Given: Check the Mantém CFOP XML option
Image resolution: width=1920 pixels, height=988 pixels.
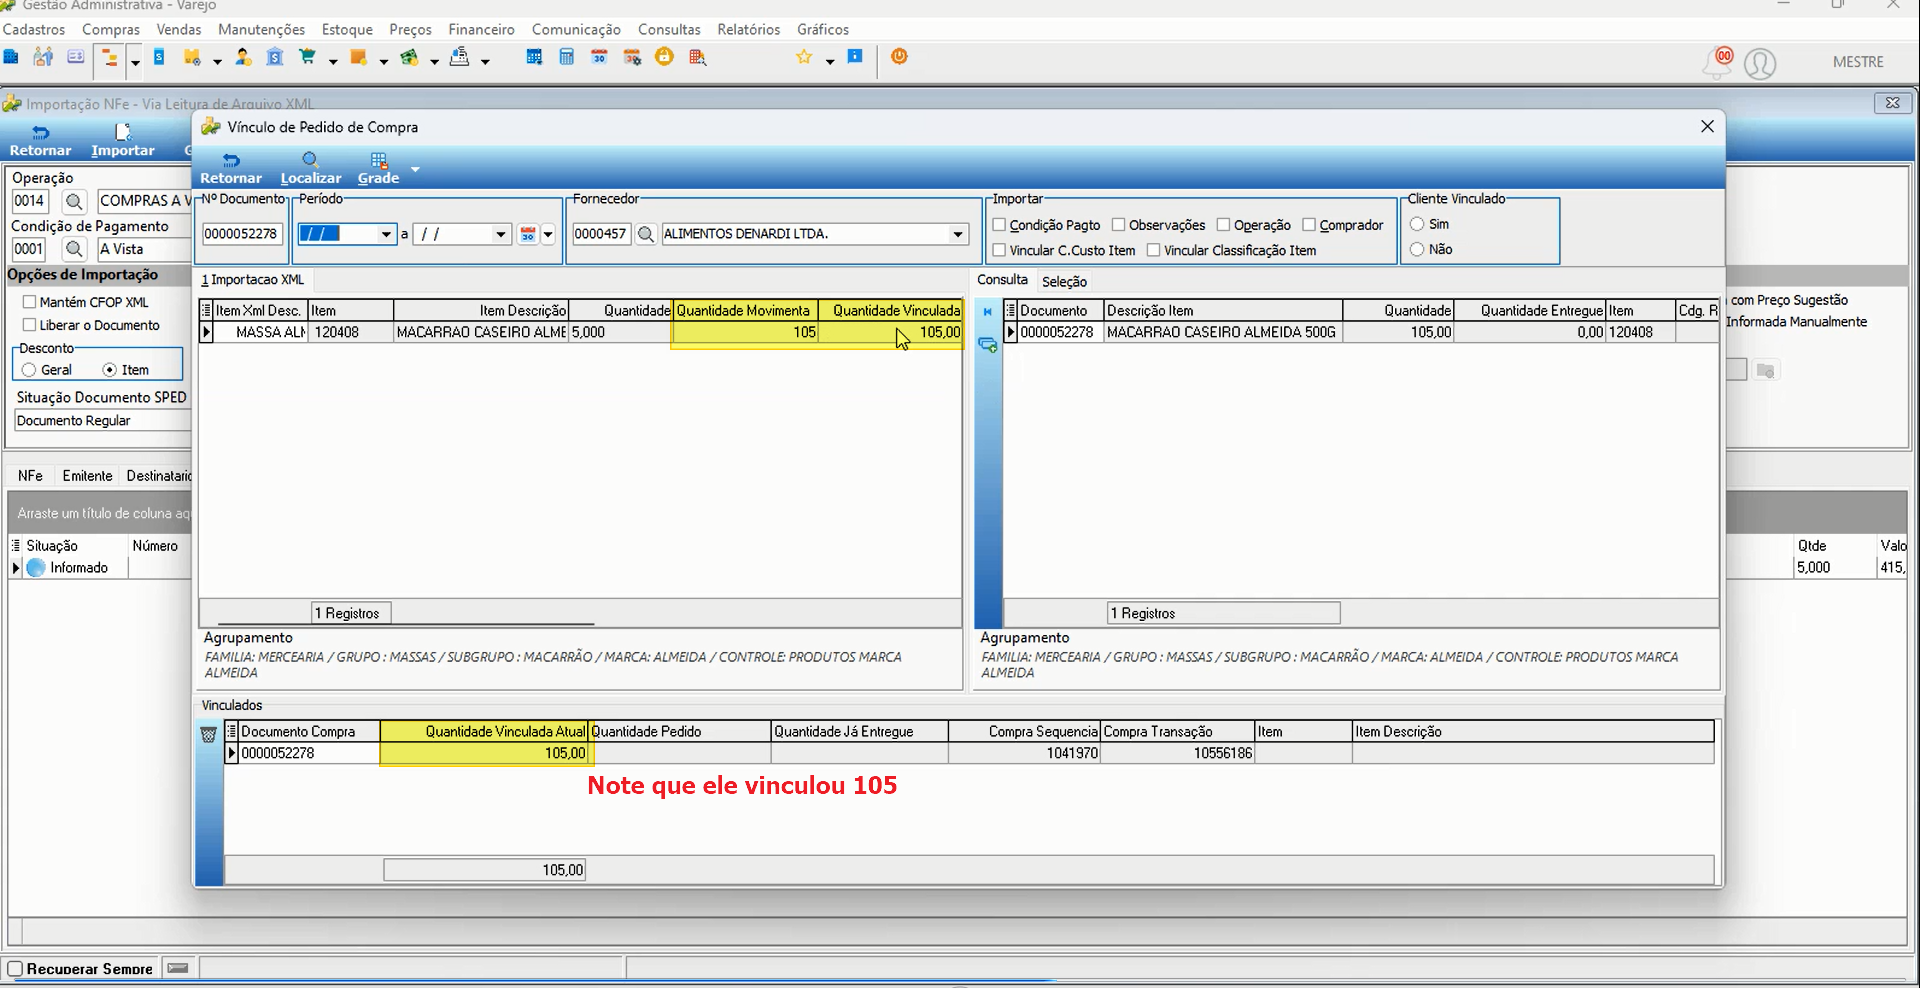Looking at the screenshot, I should [30, 302].
